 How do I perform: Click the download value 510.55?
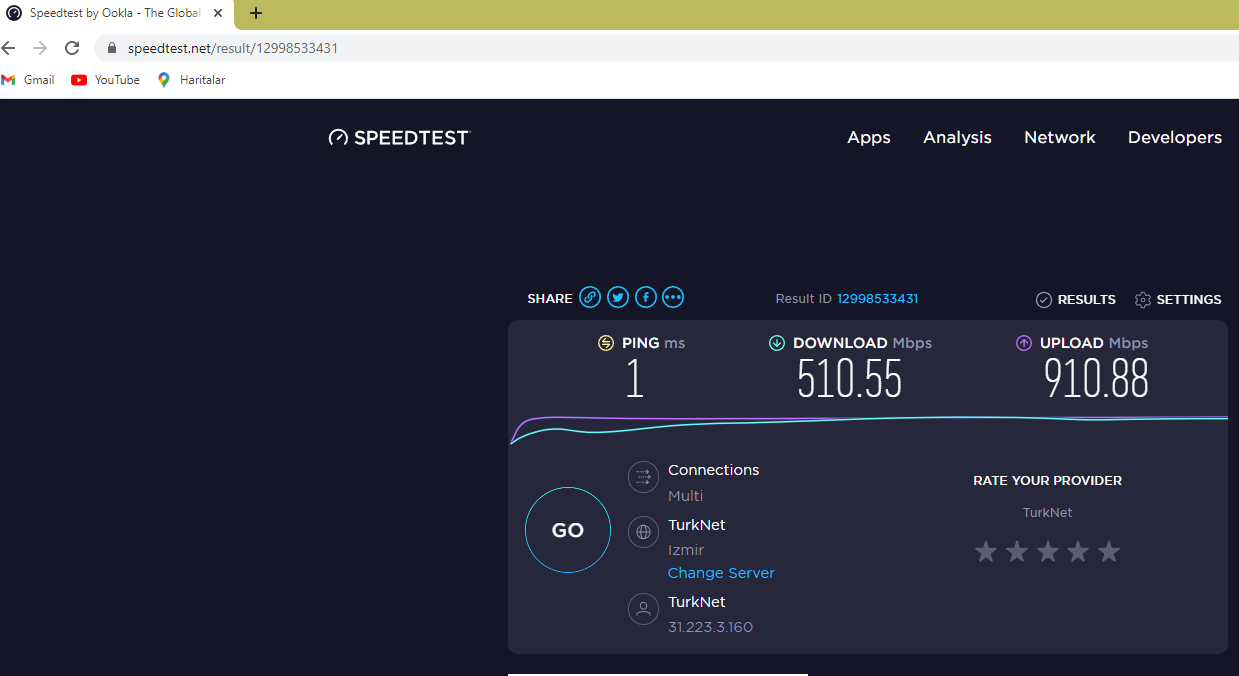pyautogui.click(x=849, y=379)
